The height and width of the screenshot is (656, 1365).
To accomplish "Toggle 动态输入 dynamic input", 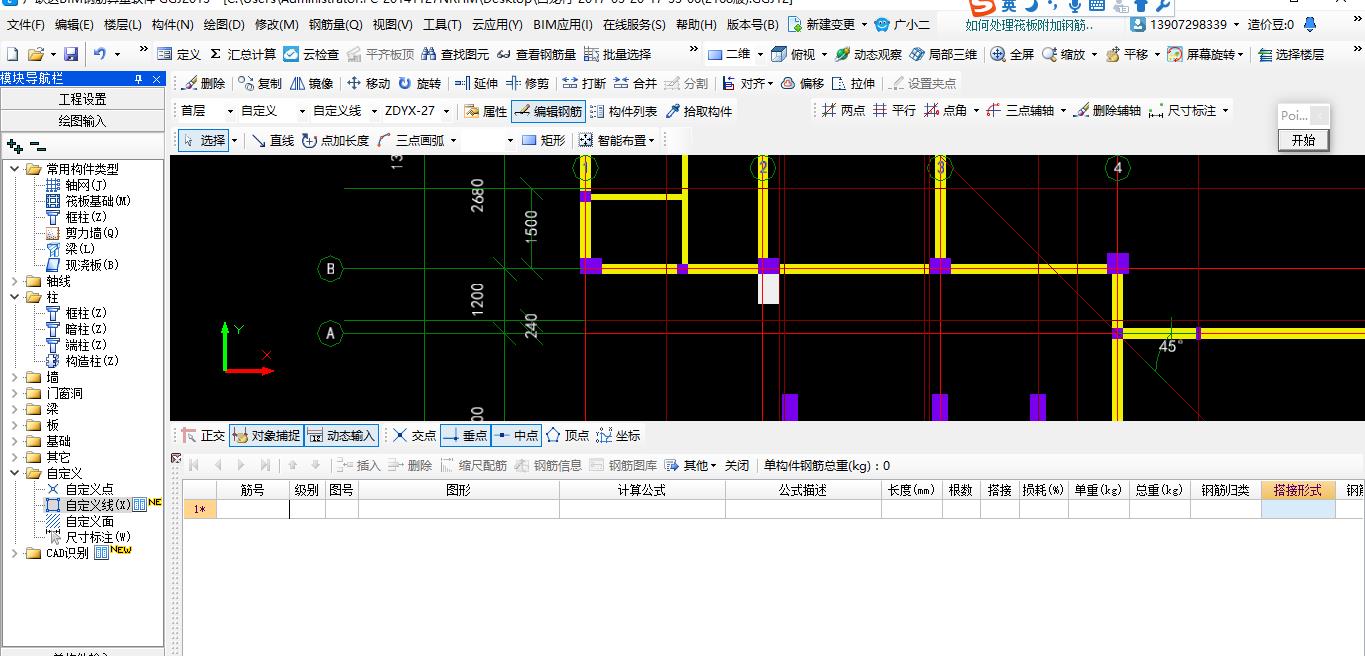I will (x=341, y=435).
